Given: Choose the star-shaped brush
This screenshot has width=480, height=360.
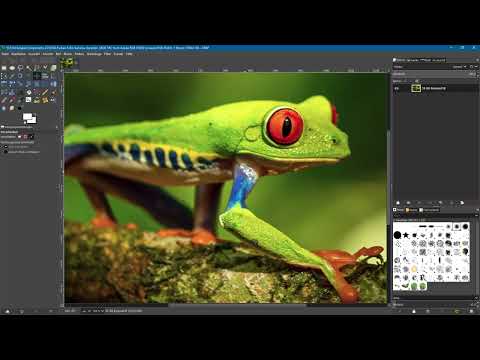Looking at the screenshot, I should [x=406, y=235].
